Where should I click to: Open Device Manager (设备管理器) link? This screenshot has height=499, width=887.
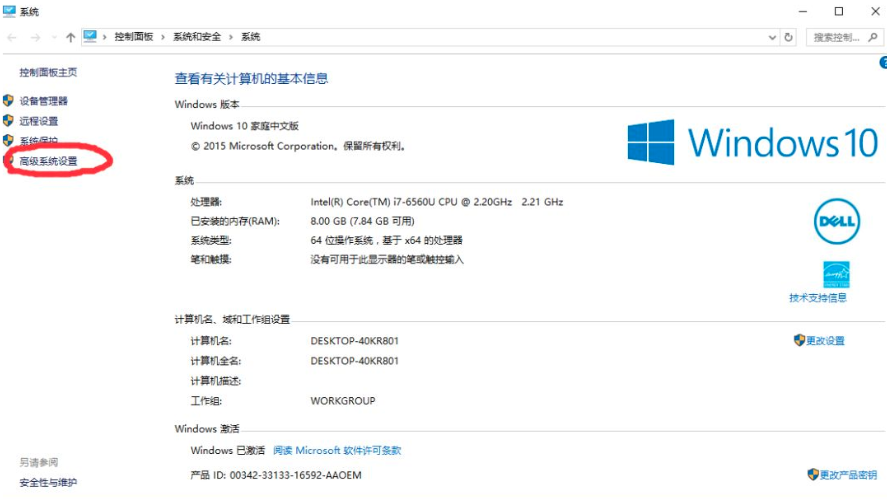click(44, 101)
